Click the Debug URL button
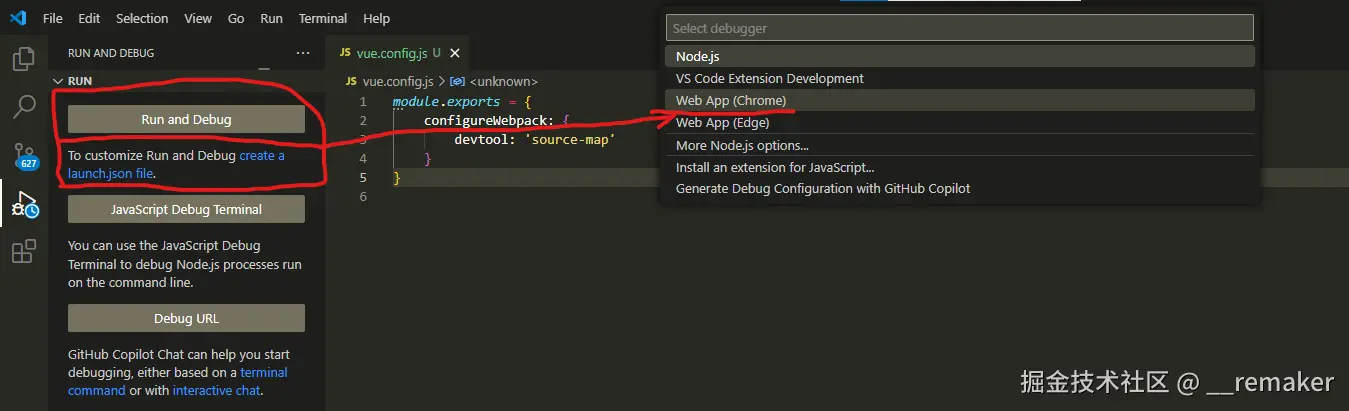The image size is (1349, 411). [186, 318]
